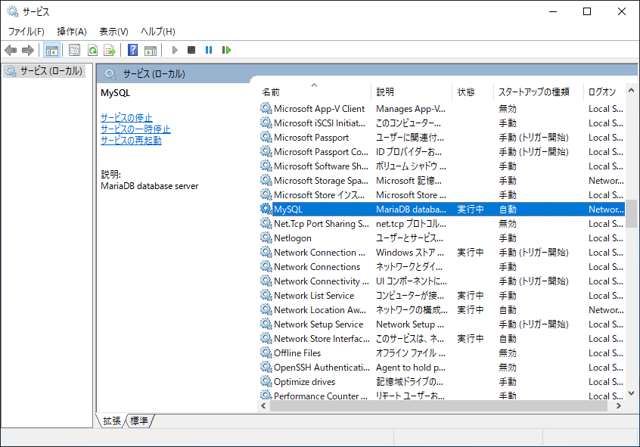This screenshot has height=447, width=640.
Task: Click Microsoft App-V Client gear icon
Action: point(266,109)
